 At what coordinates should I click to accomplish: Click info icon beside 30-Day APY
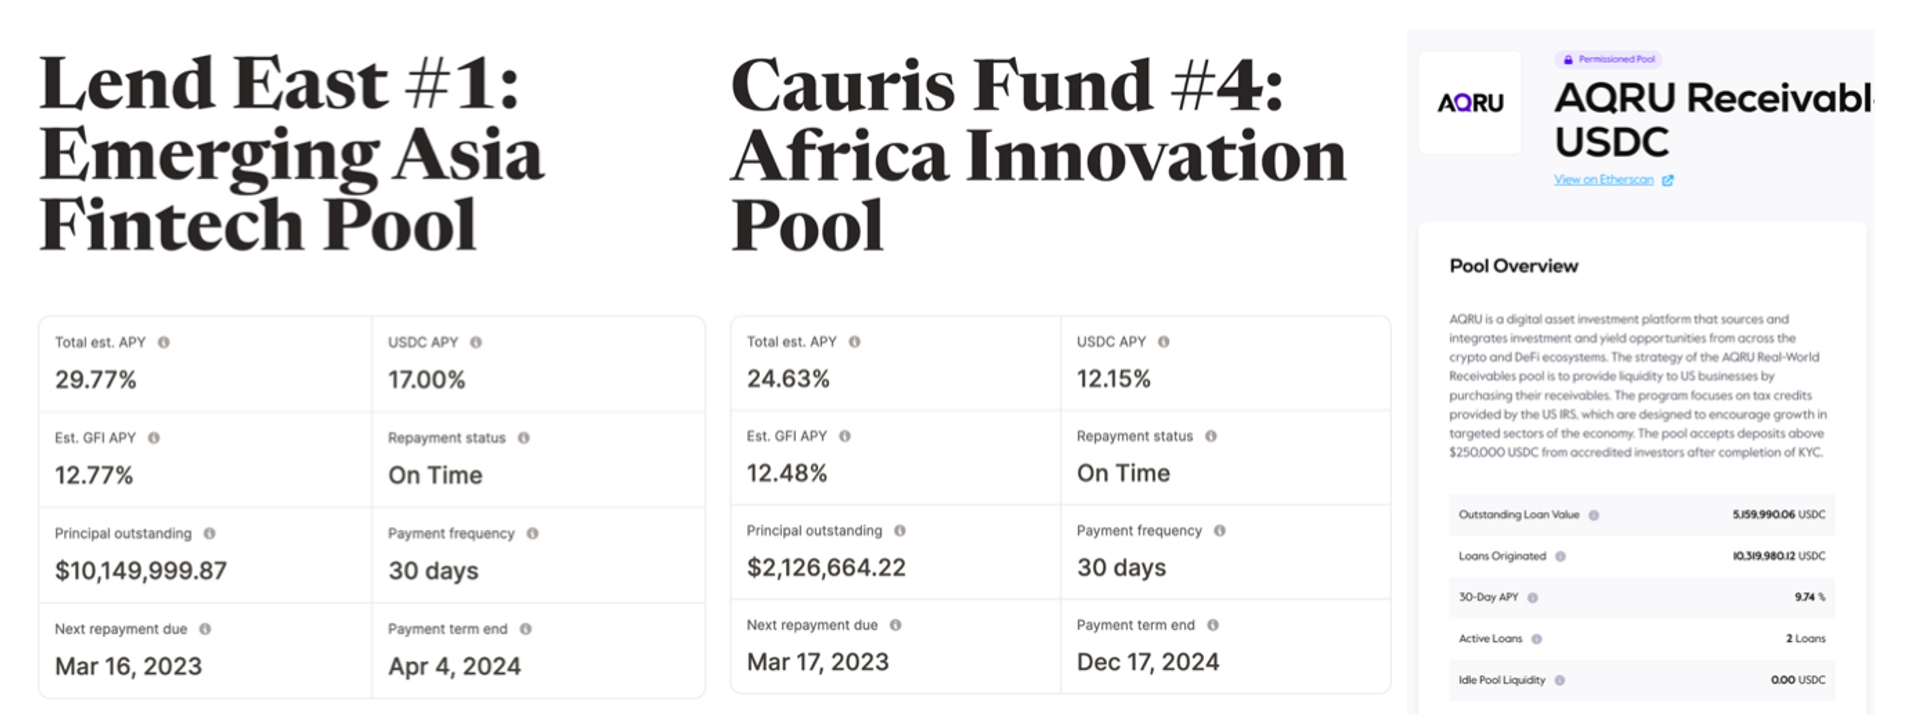point(1533,598)
